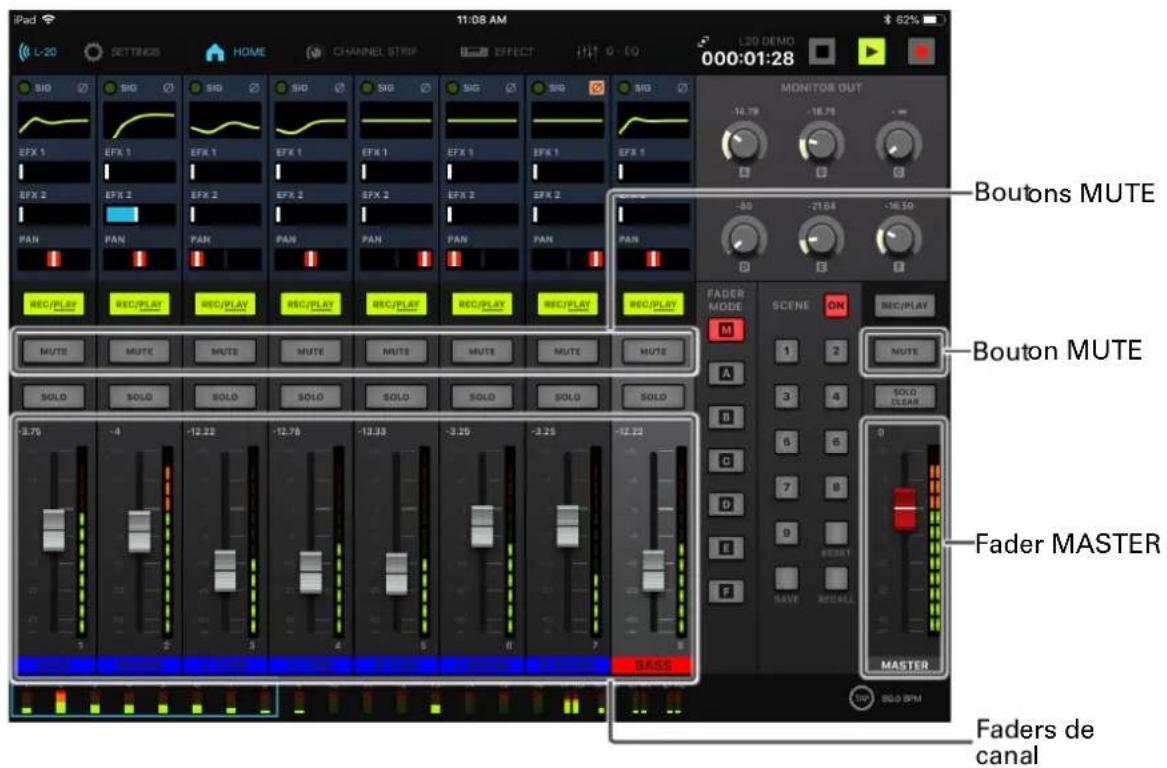
Task: Click the channel 1 fader handle at -3.75
Action: click(54, 530)
